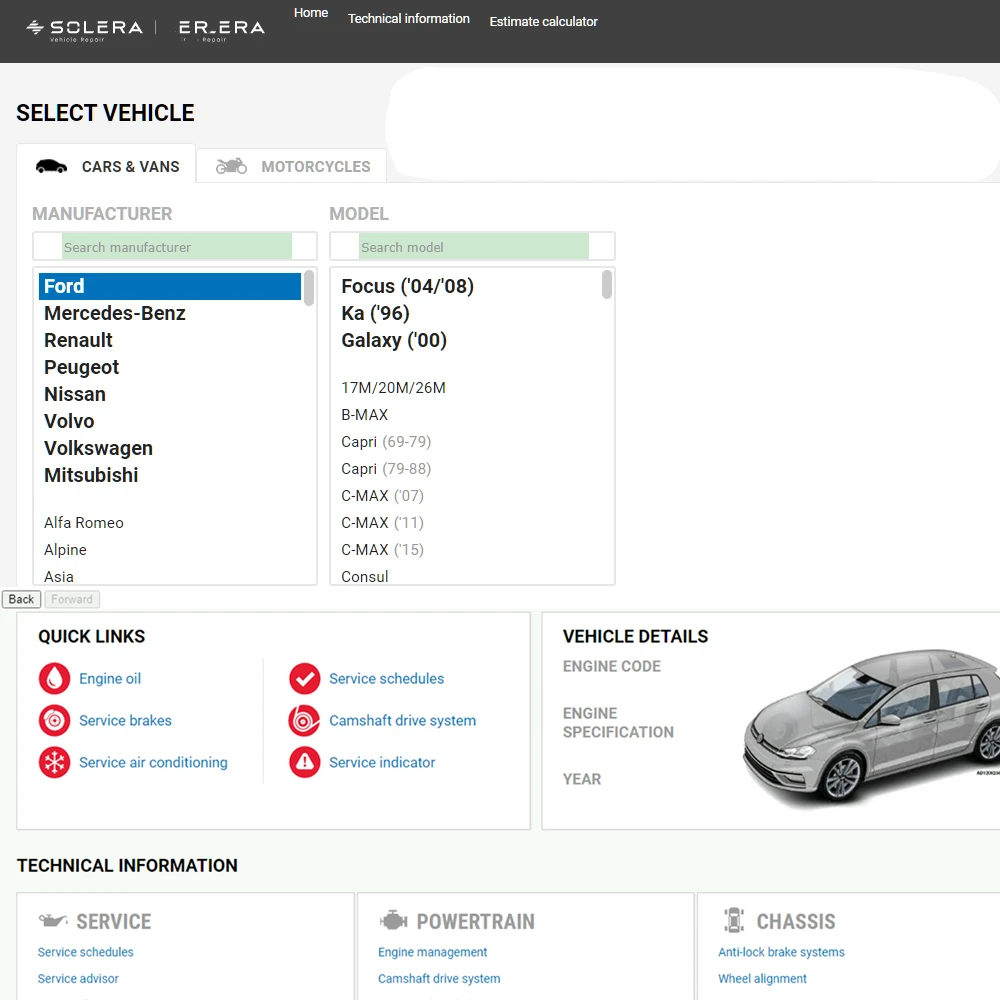The image size is (1000, 1000).
Task: Click the Service schedules checkmark icon
Action: 304,679
